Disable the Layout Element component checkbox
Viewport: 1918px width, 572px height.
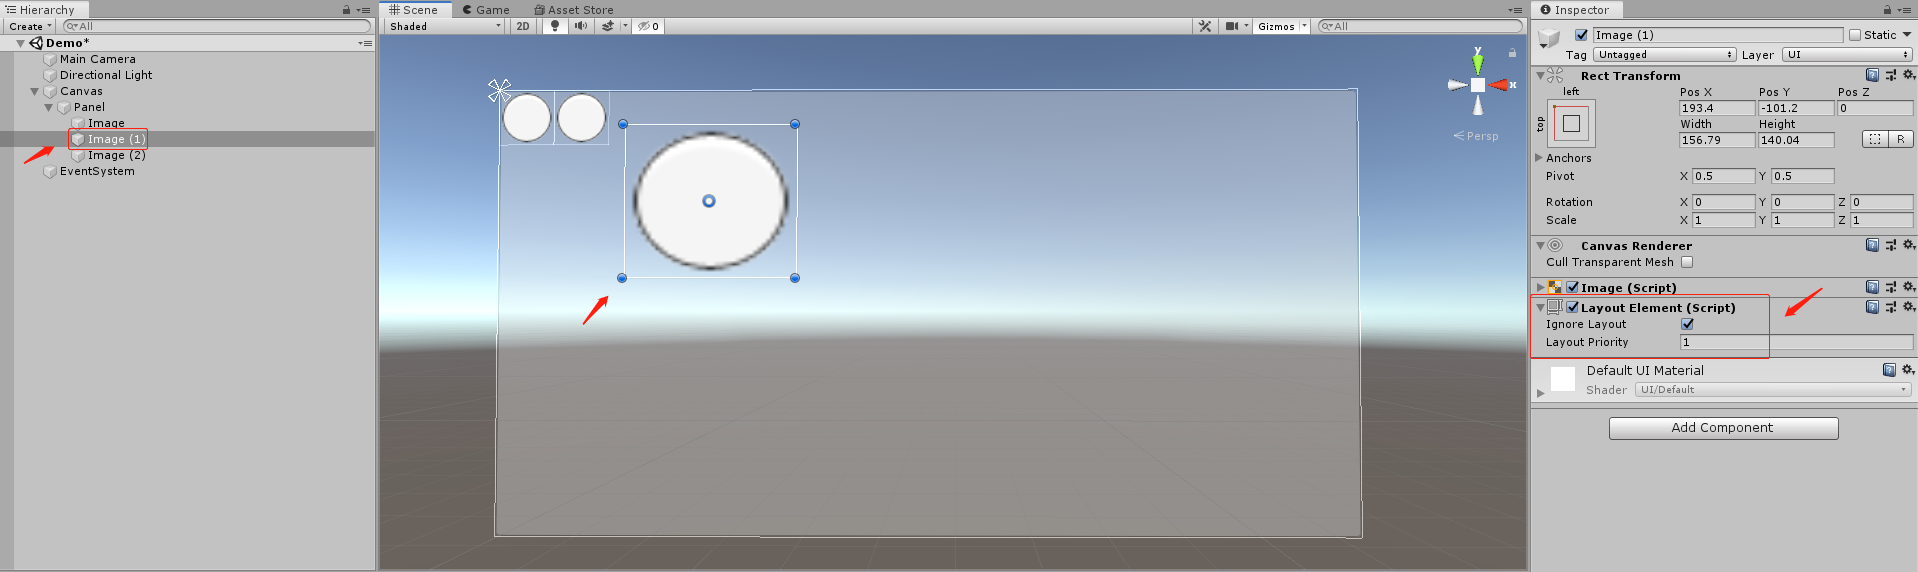[x=1573, y=307]
